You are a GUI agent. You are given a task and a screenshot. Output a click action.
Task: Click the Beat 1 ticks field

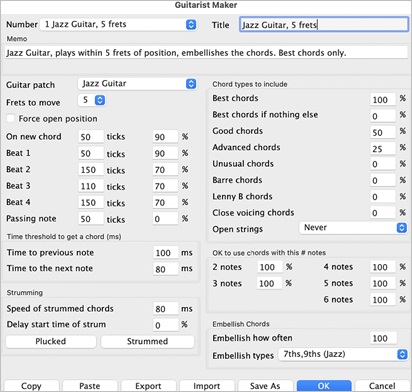click(91, 153)
